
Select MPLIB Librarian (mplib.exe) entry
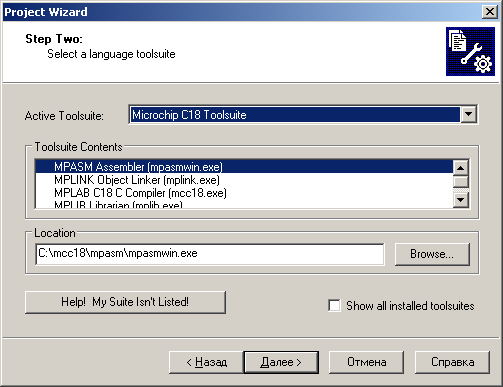click(x=244, y=204)
